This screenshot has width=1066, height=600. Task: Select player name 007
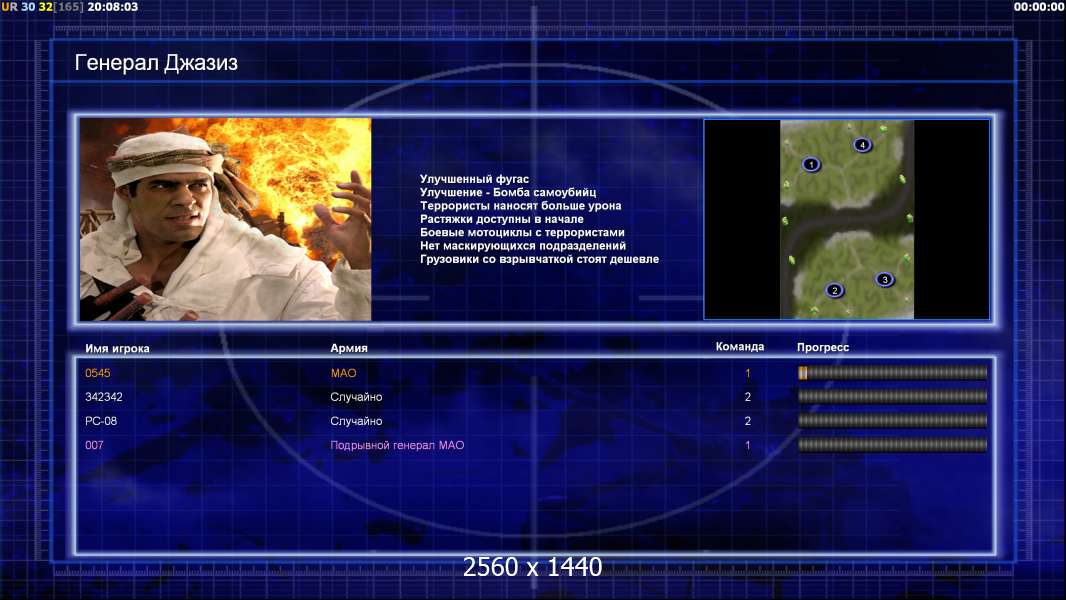[x=94, y=445]
